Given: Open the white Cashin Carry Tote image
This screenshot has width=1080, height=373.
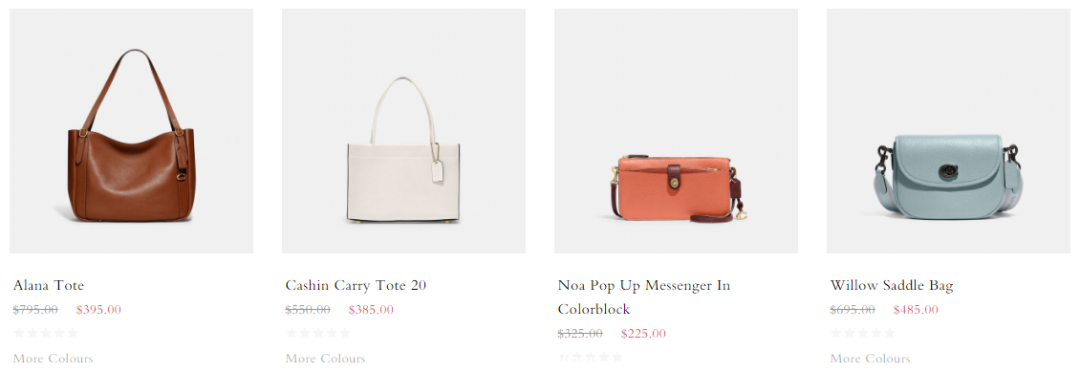Looking at the screenshot, I should pos(404,131).
